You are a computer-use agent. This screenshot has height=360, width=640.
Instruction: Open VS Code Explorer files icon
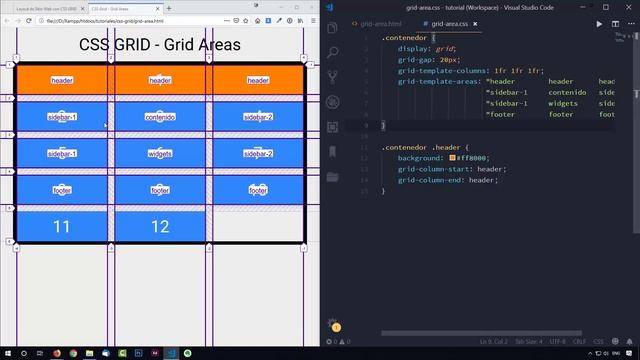click(332, 28)
